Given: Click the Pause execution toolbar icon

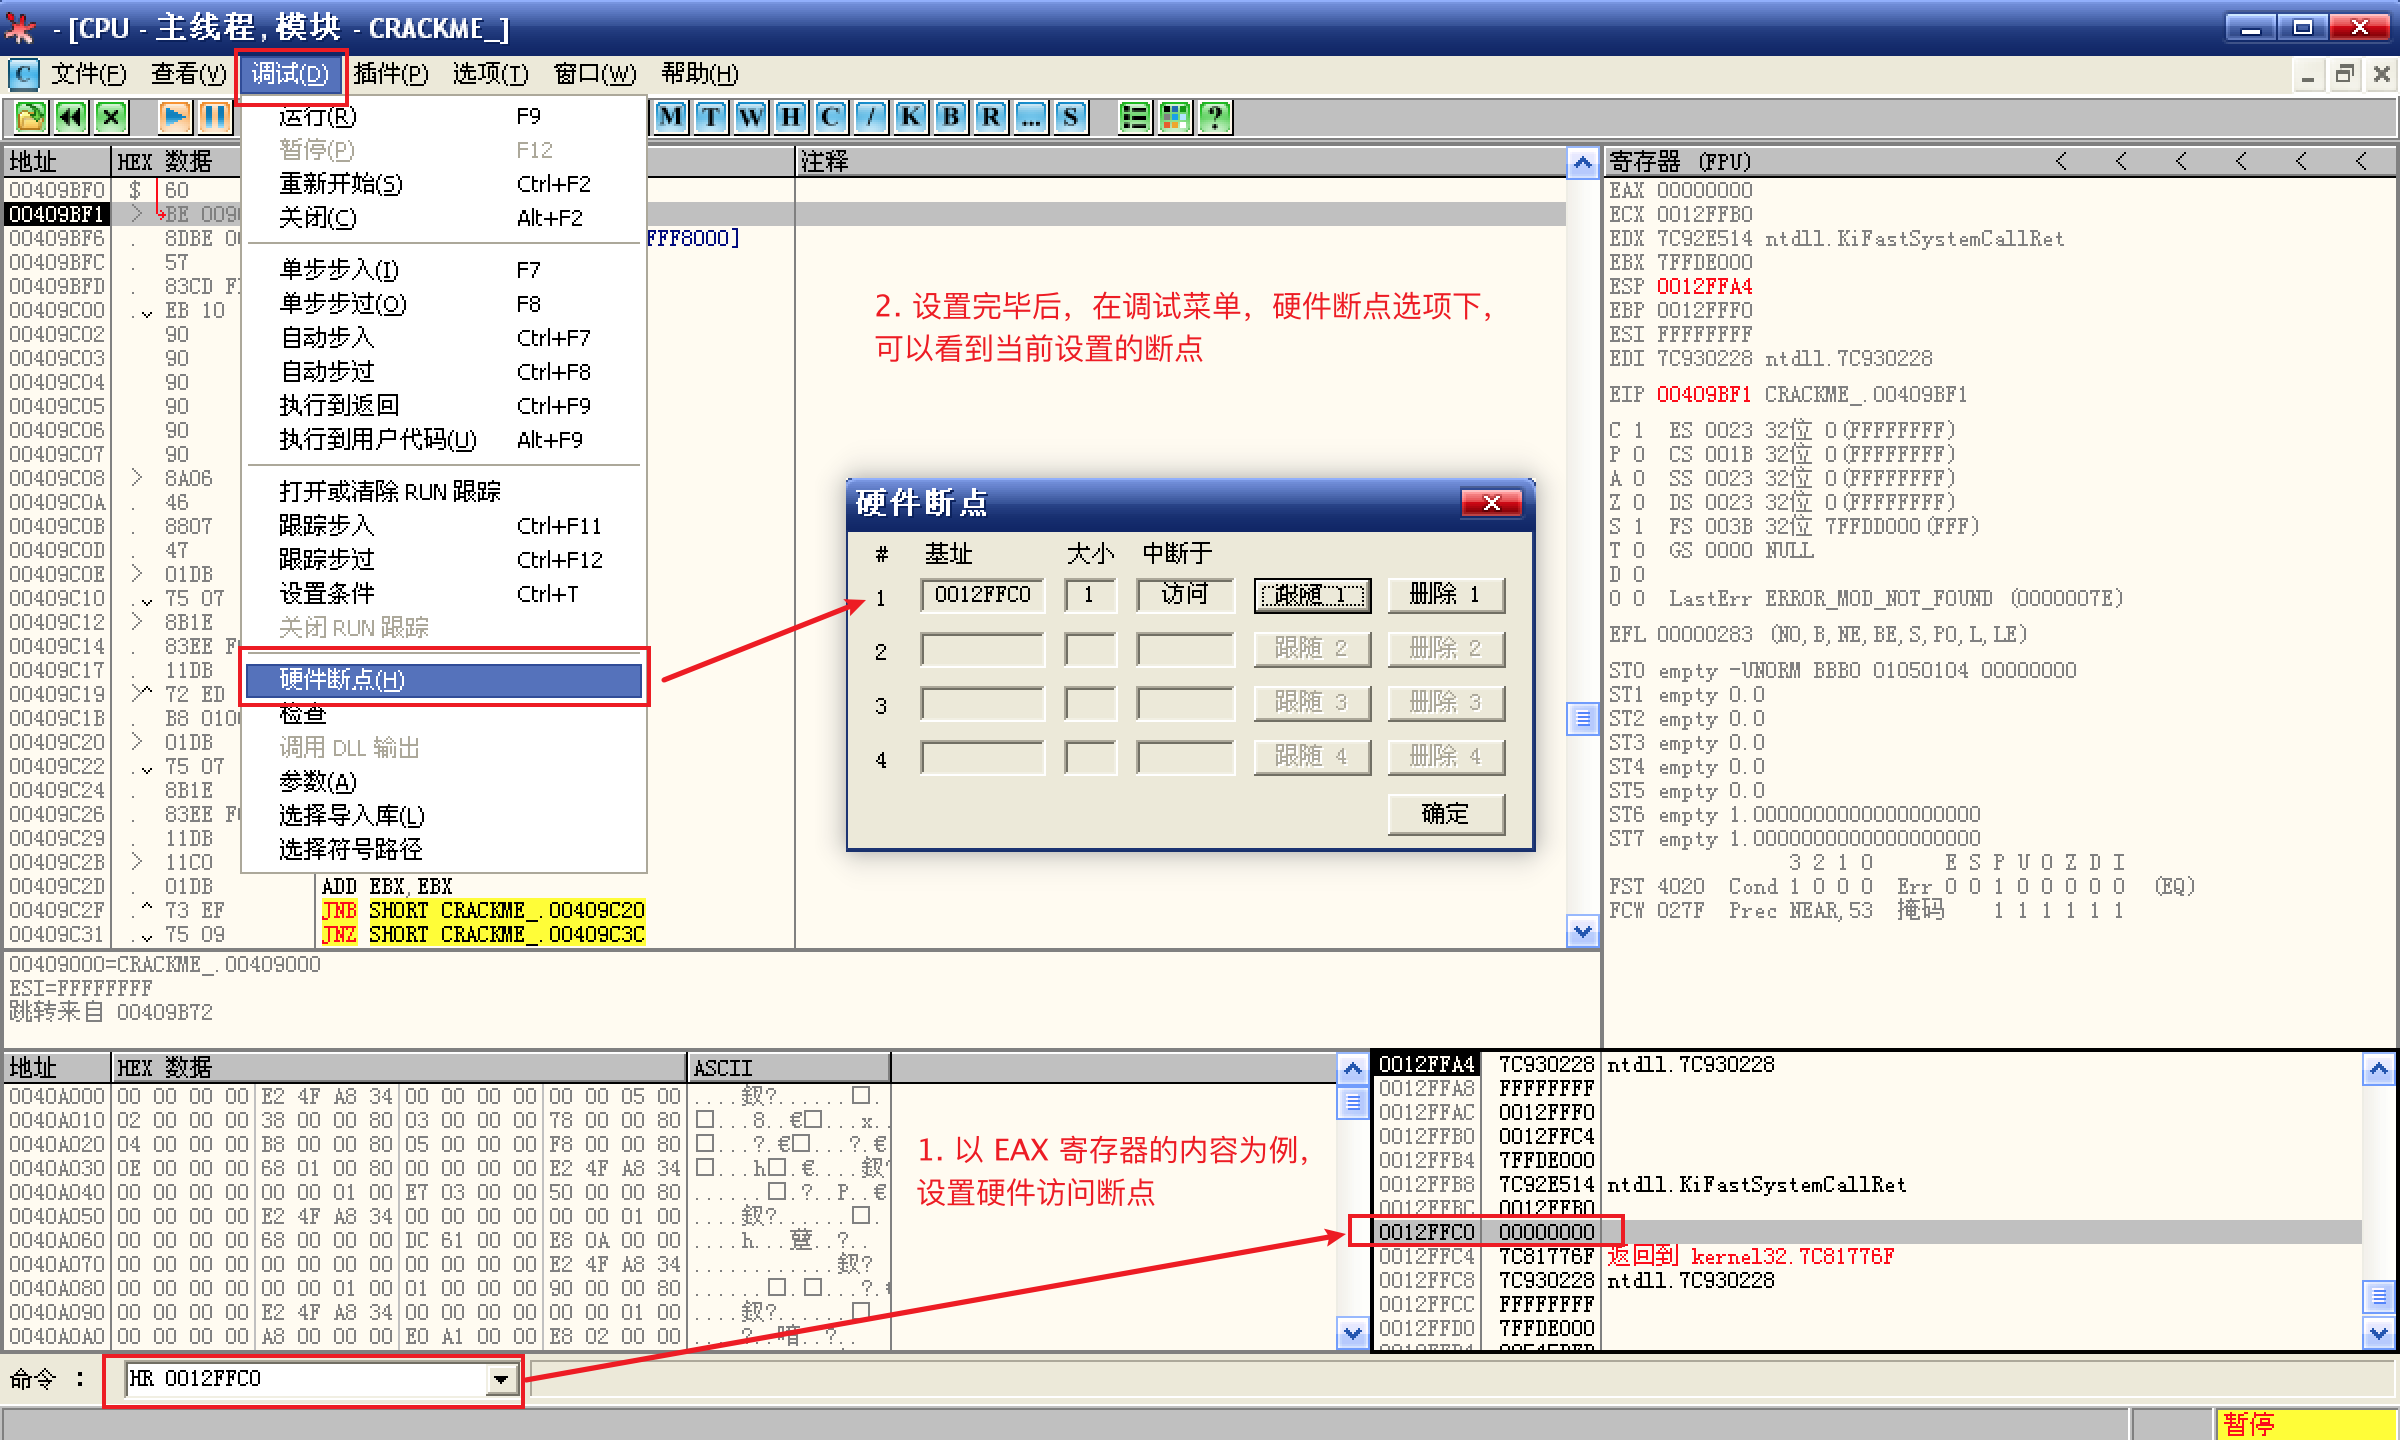Looking at the screenshot, I should pyautogui.click(x=215, y=118).
